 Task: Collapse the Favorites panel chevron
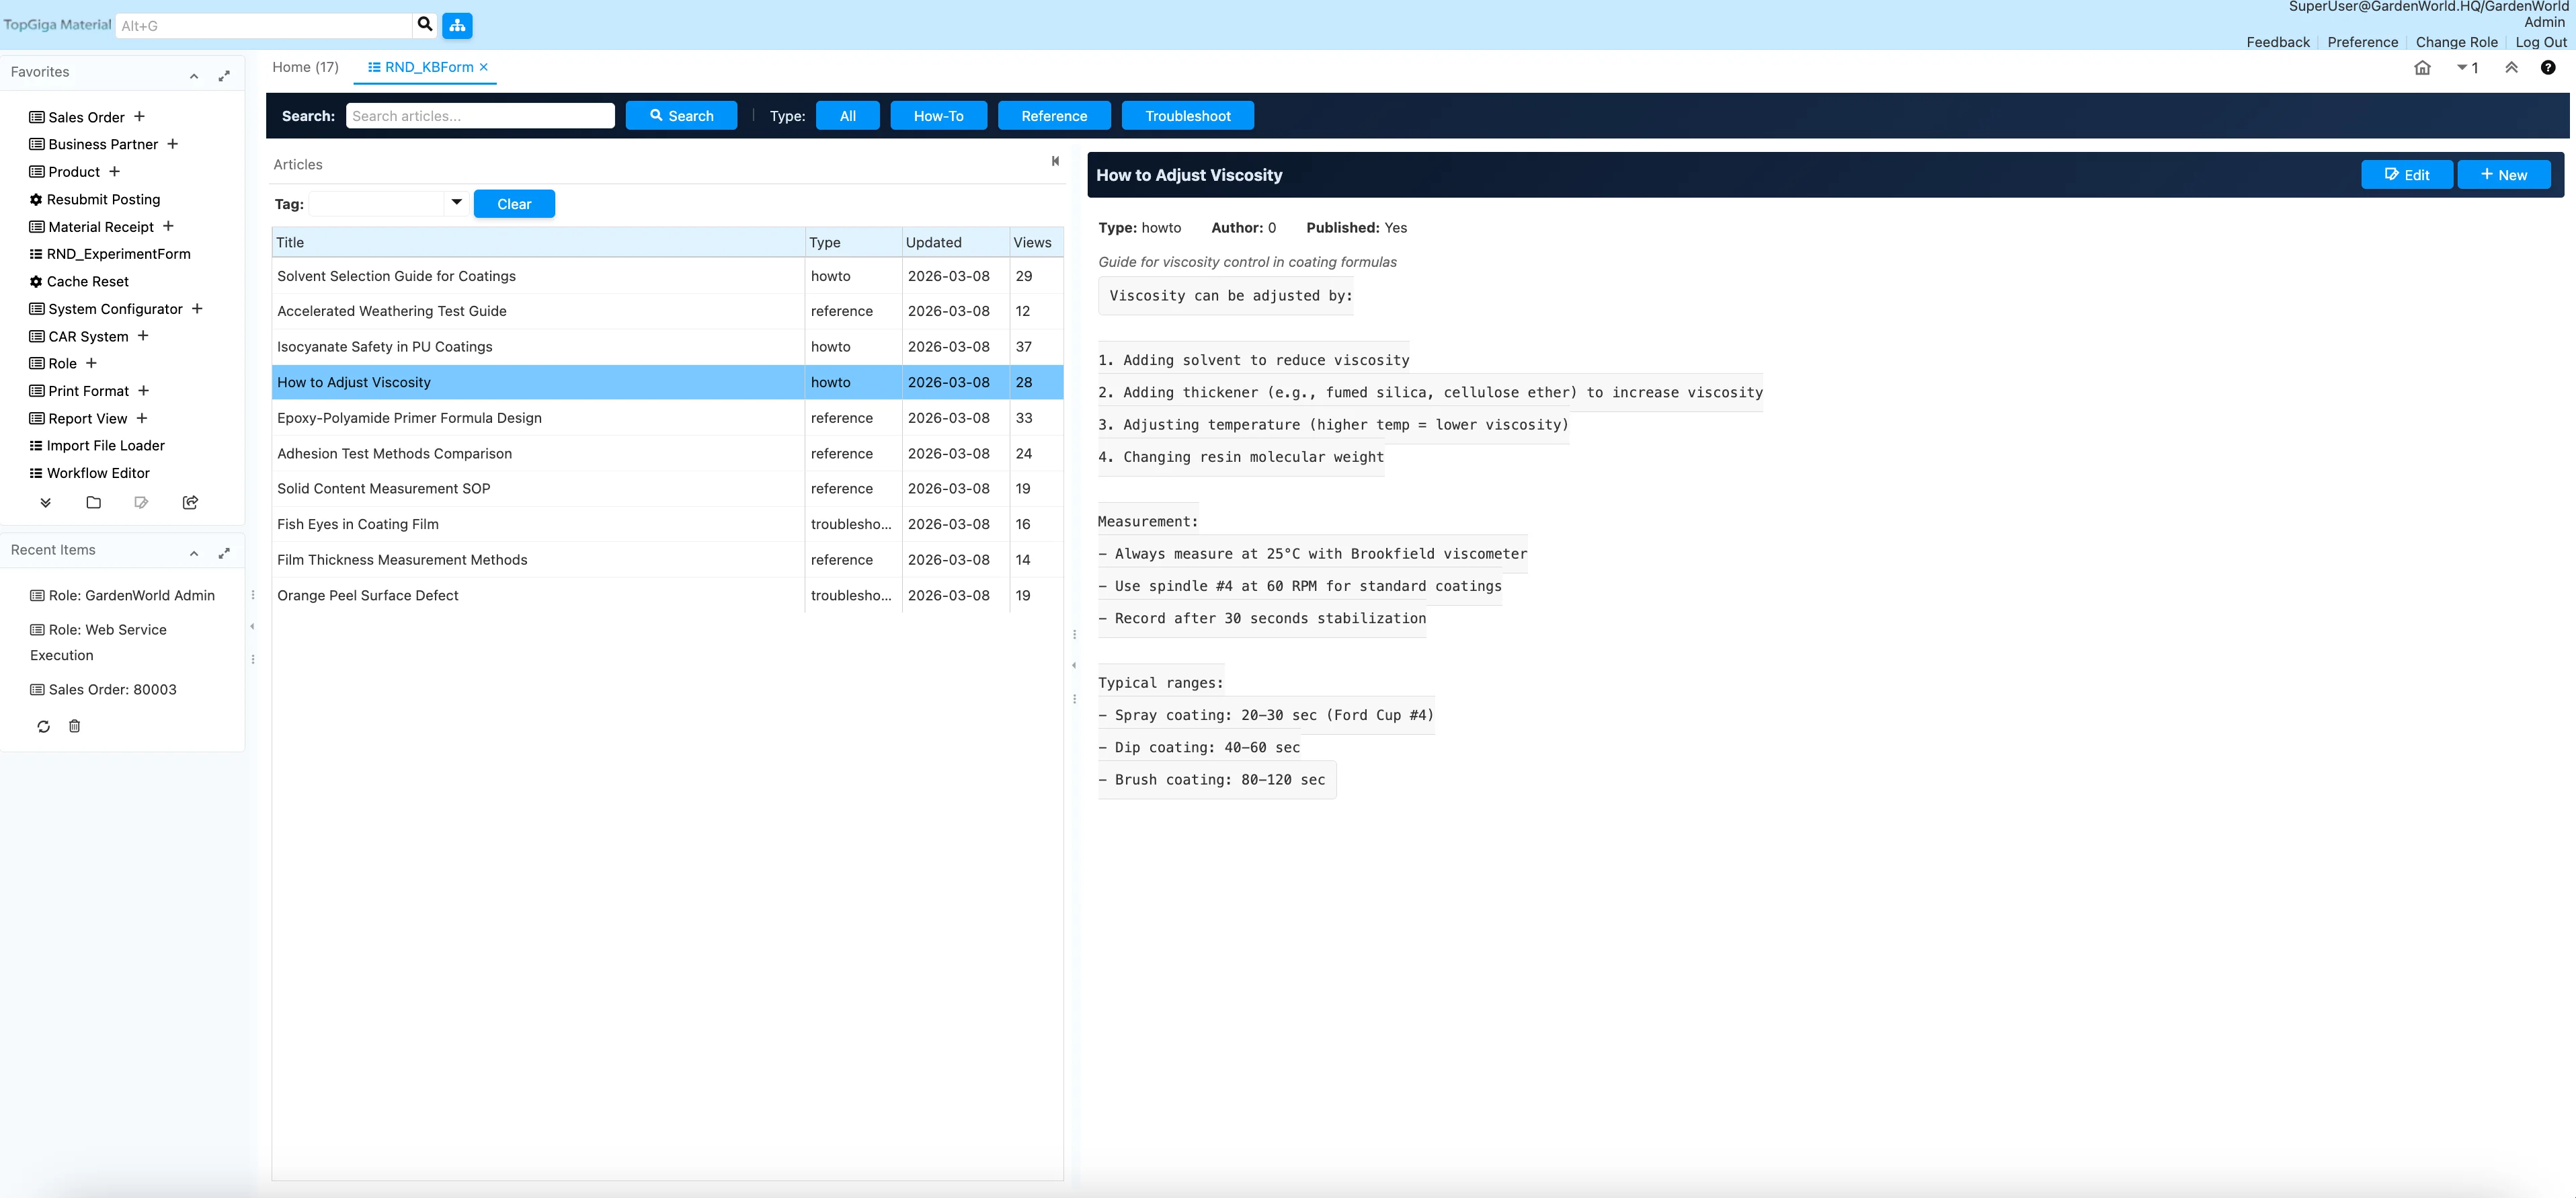click(194, 76)
